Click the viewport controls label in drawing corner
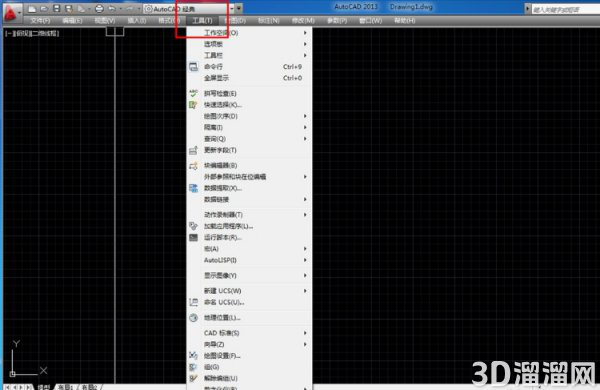The image size is (600, 390). 32,33
